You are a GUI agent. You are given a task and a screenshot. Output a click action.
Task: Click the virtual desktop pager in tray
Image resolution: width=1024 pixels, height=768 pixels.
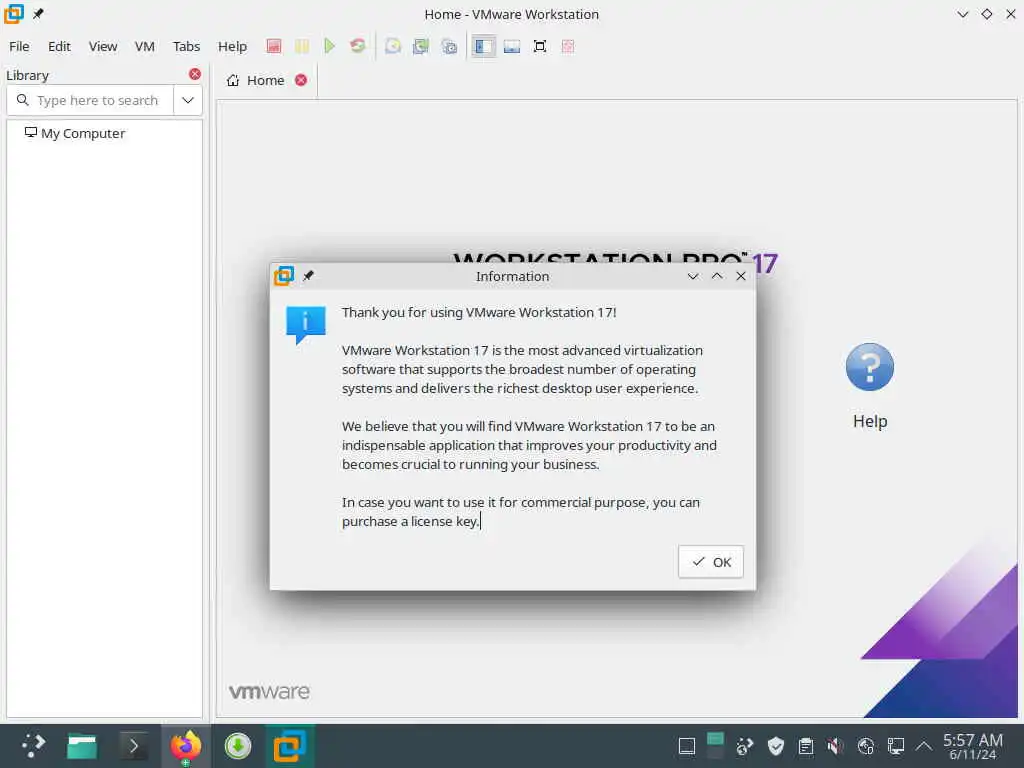(715, 746)
